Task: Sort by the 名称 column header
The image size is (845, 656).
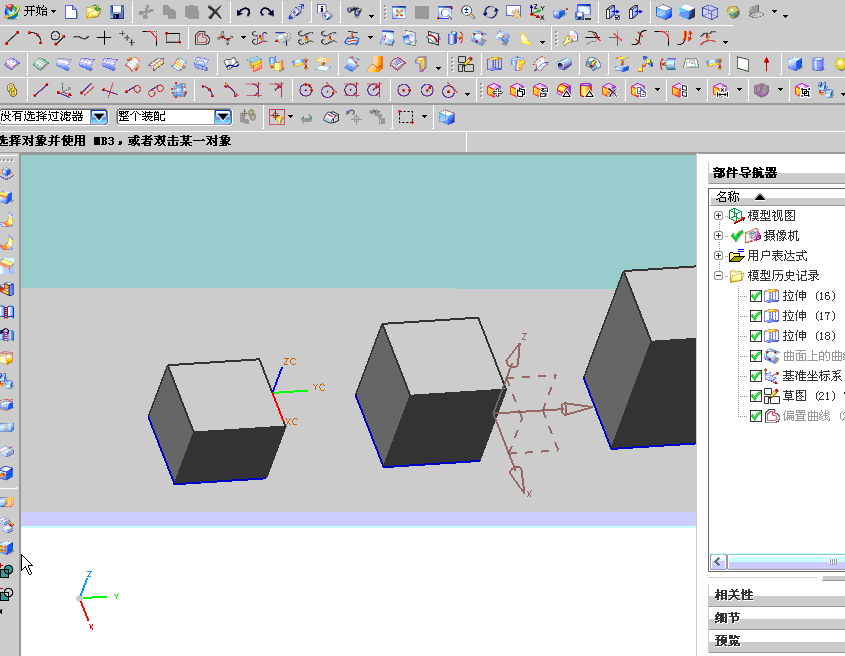Action: click(777, 196)
